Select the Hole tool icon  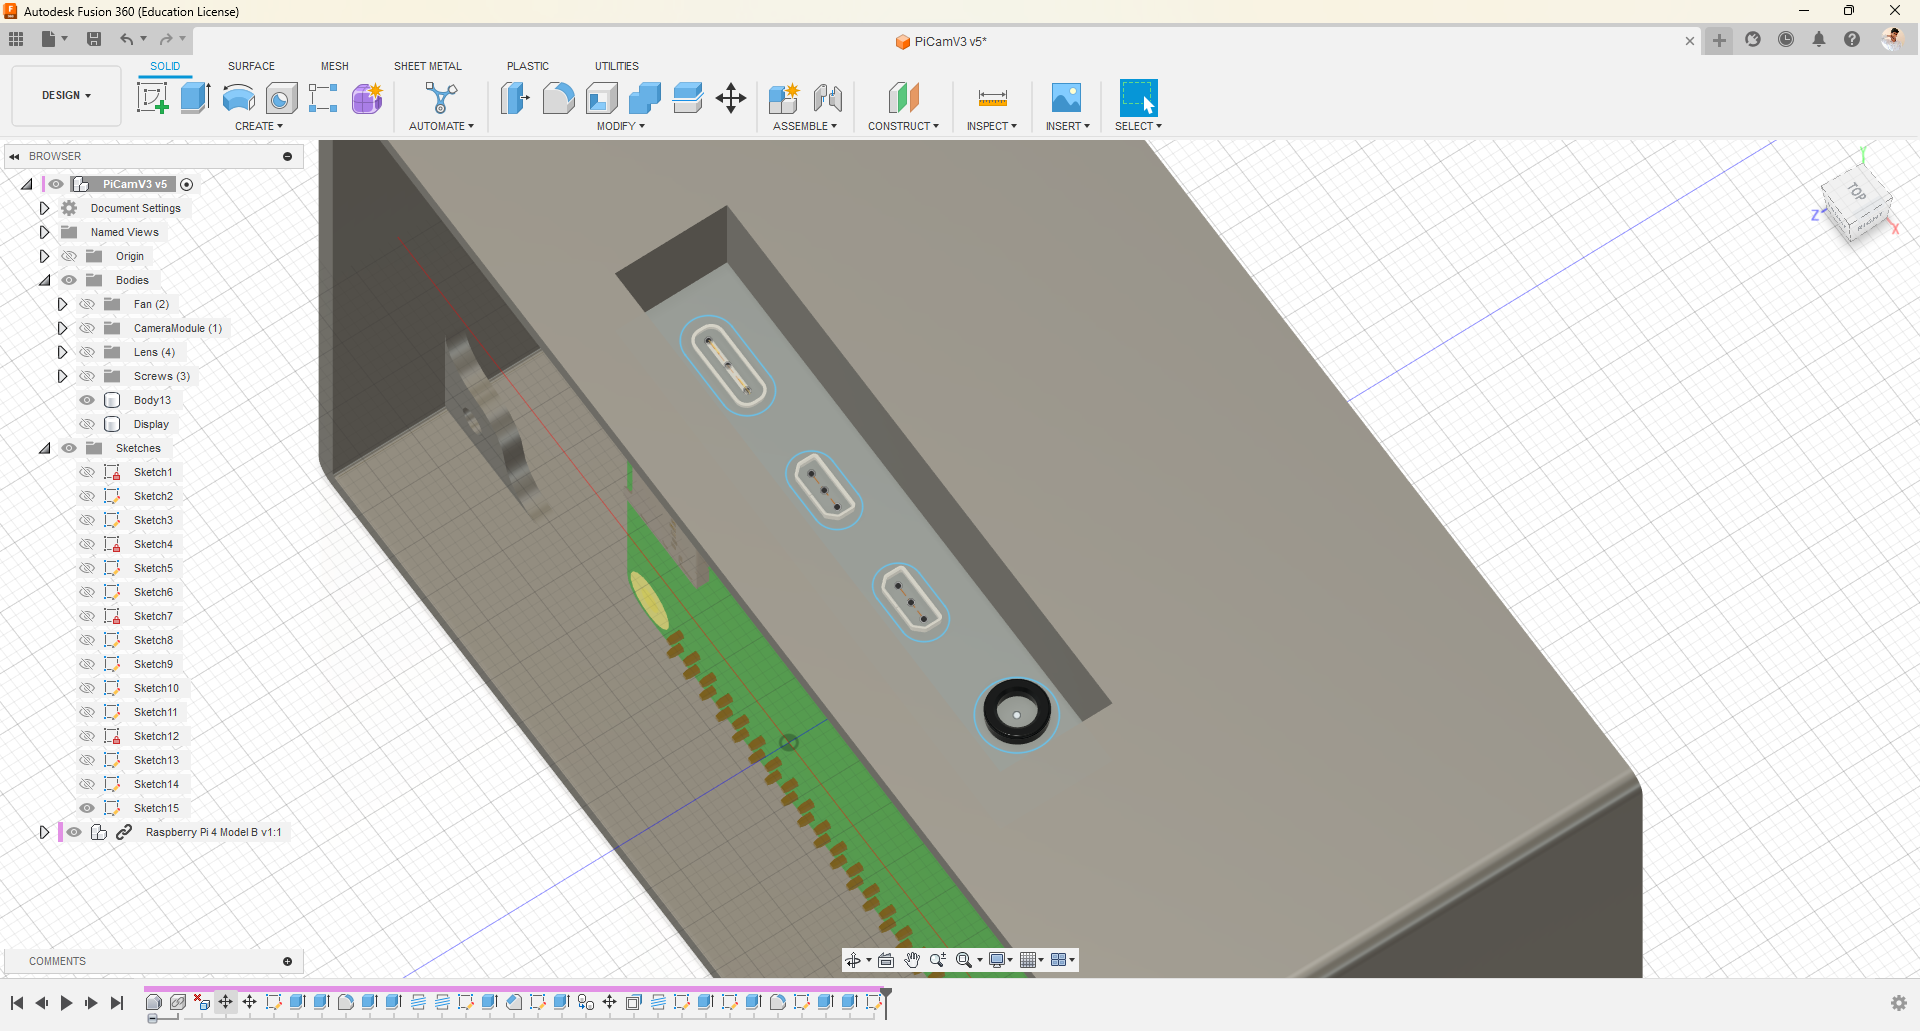281,98
